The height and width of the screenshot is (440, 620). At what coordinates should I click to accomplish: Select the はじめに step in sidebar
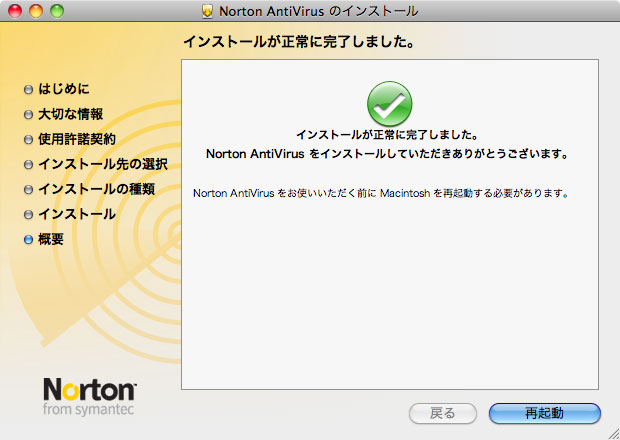tap(64, 89)
